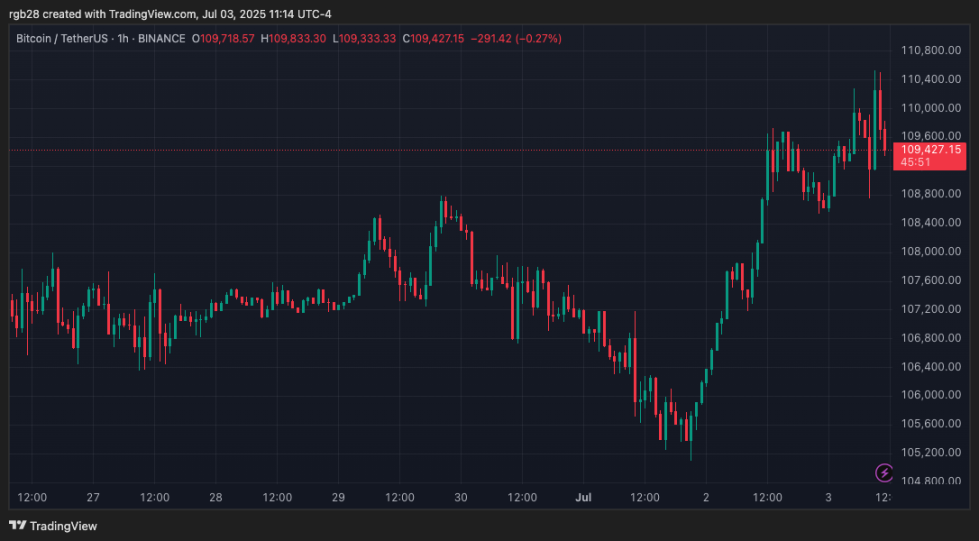Click the TradingView wordmark at bottom left
979x541 pixels.
tap(63, 526)
